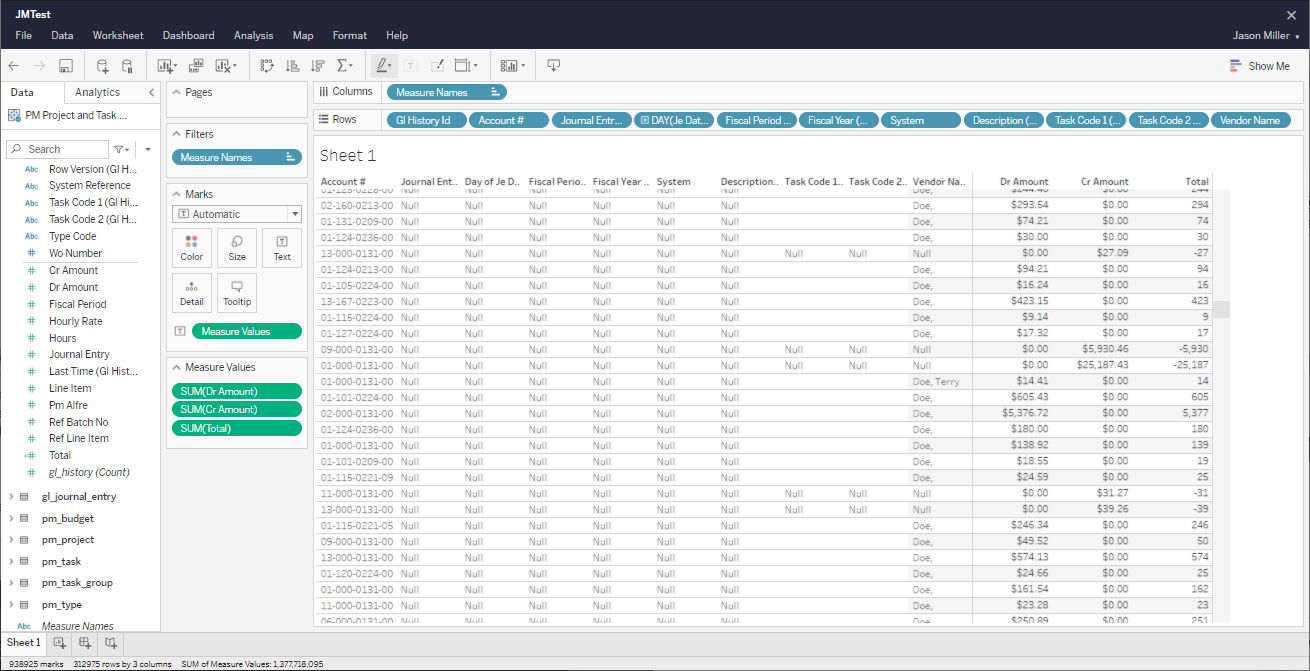
Task: Collapse the Data side pane
Action: 151,92
